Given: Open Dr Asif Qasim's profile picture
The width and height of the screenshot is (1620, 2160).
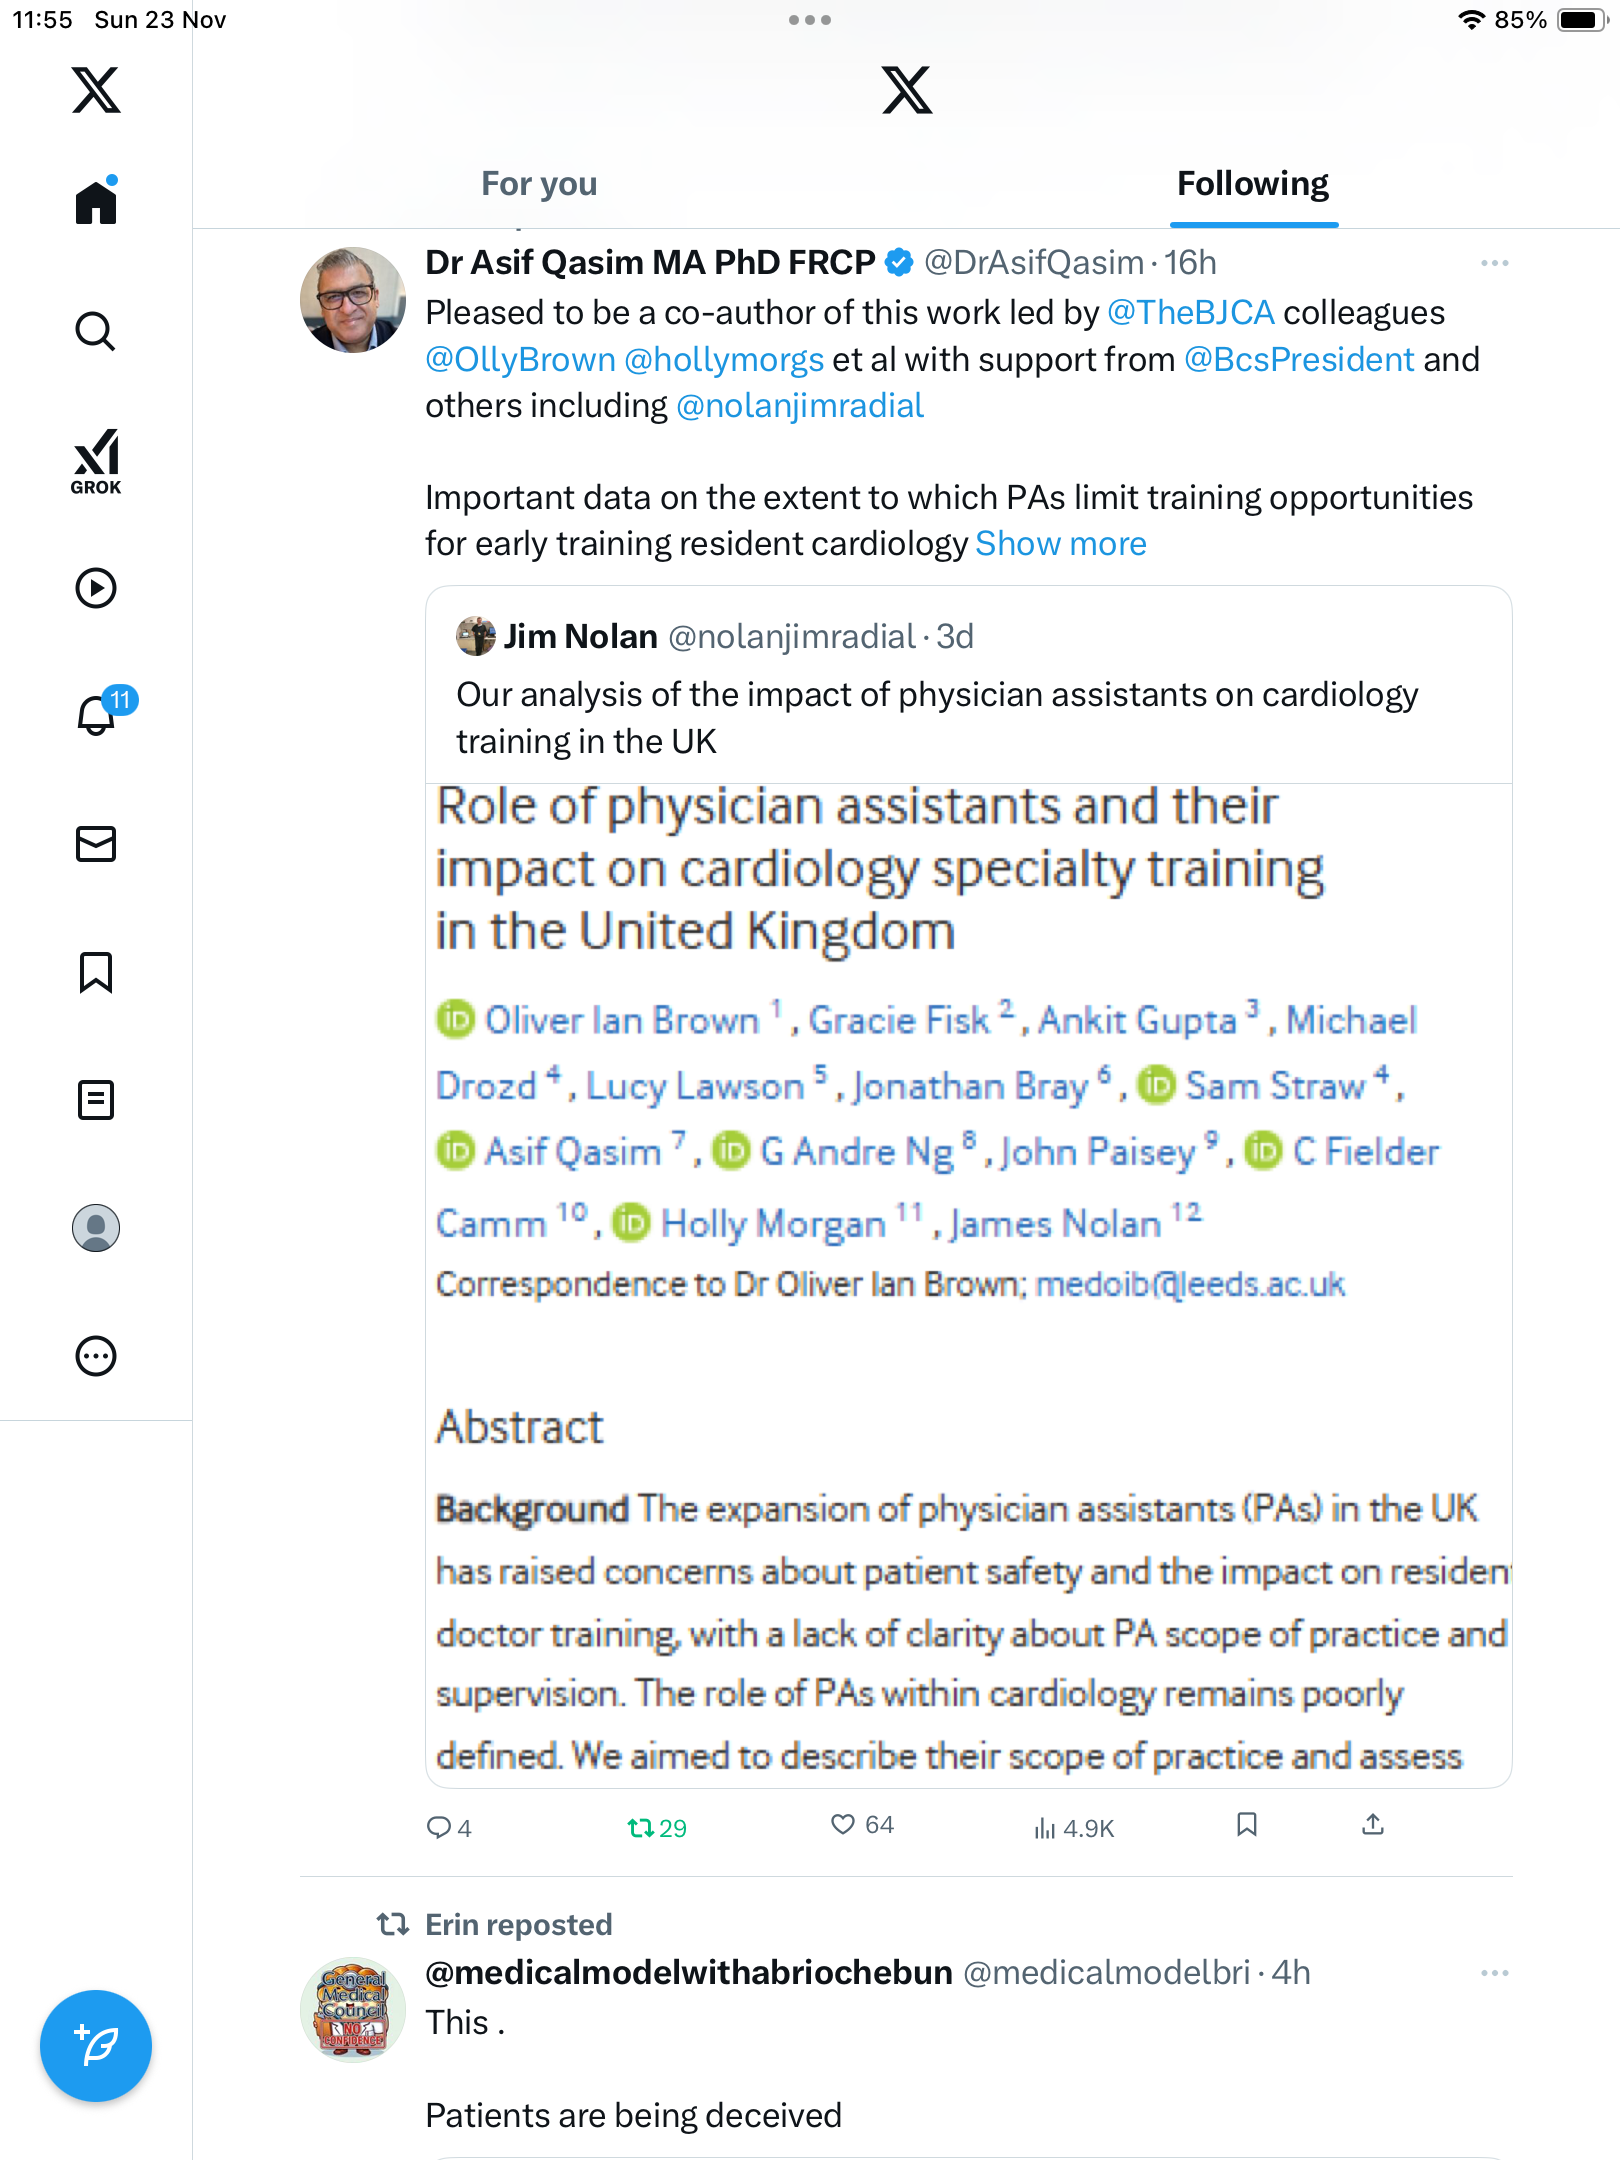Looking at the screenshot, I should pos(353,300).
